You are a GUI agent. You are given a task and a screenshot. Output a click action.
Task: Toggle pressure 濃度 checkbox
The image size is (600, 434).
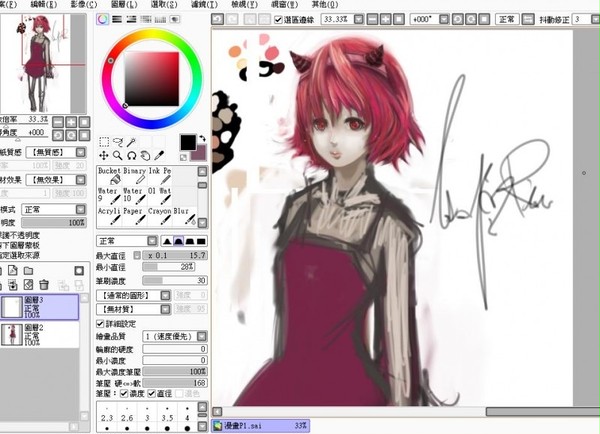(124, 393)
